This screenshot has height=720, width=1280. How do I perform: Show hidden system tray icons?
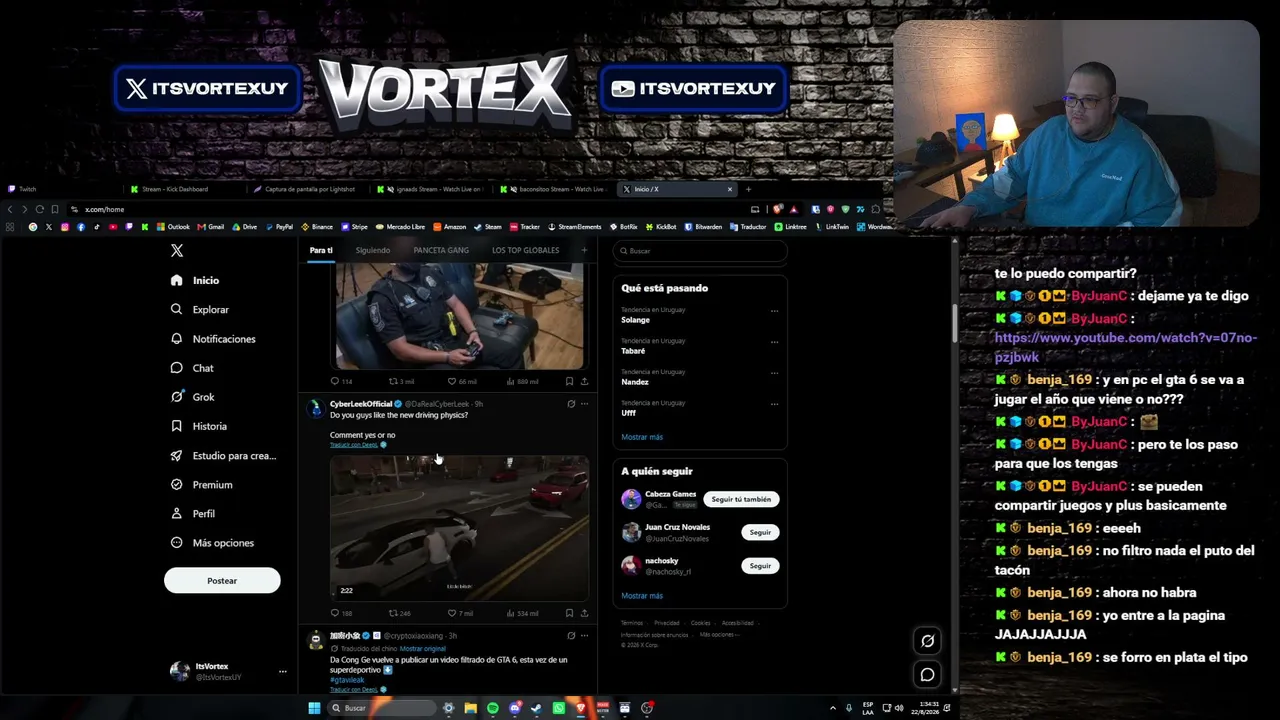click(x=833, y=708)
